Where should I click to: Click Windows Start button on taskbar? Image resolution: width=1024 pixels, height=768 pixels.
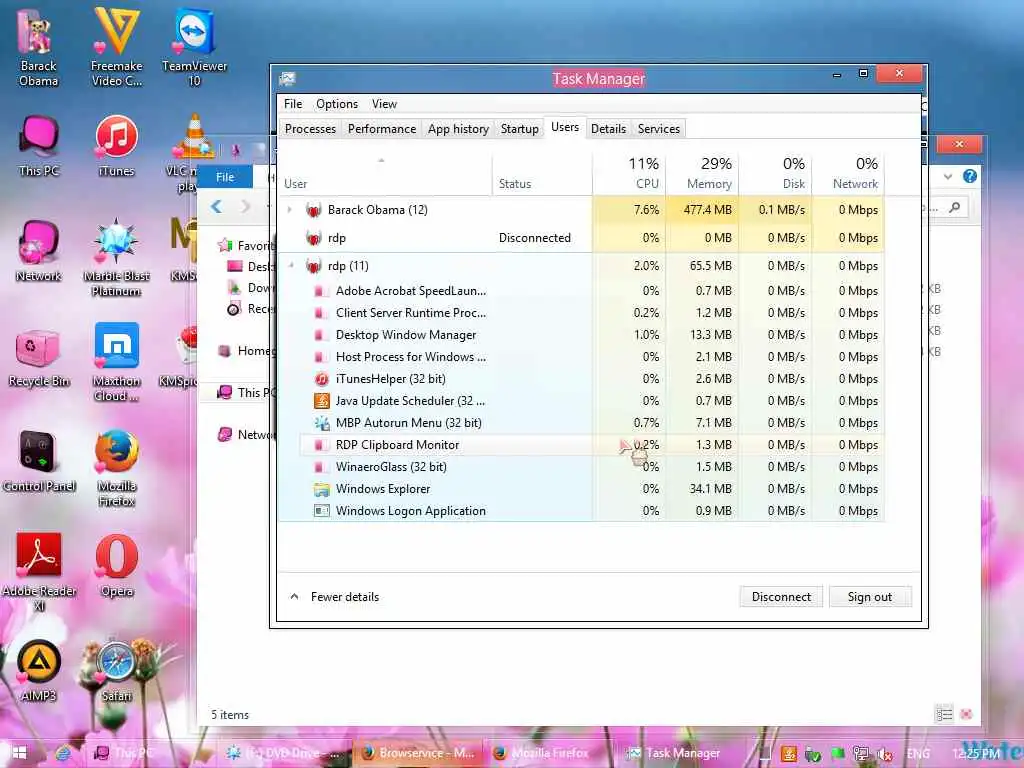tap(19, 753)
